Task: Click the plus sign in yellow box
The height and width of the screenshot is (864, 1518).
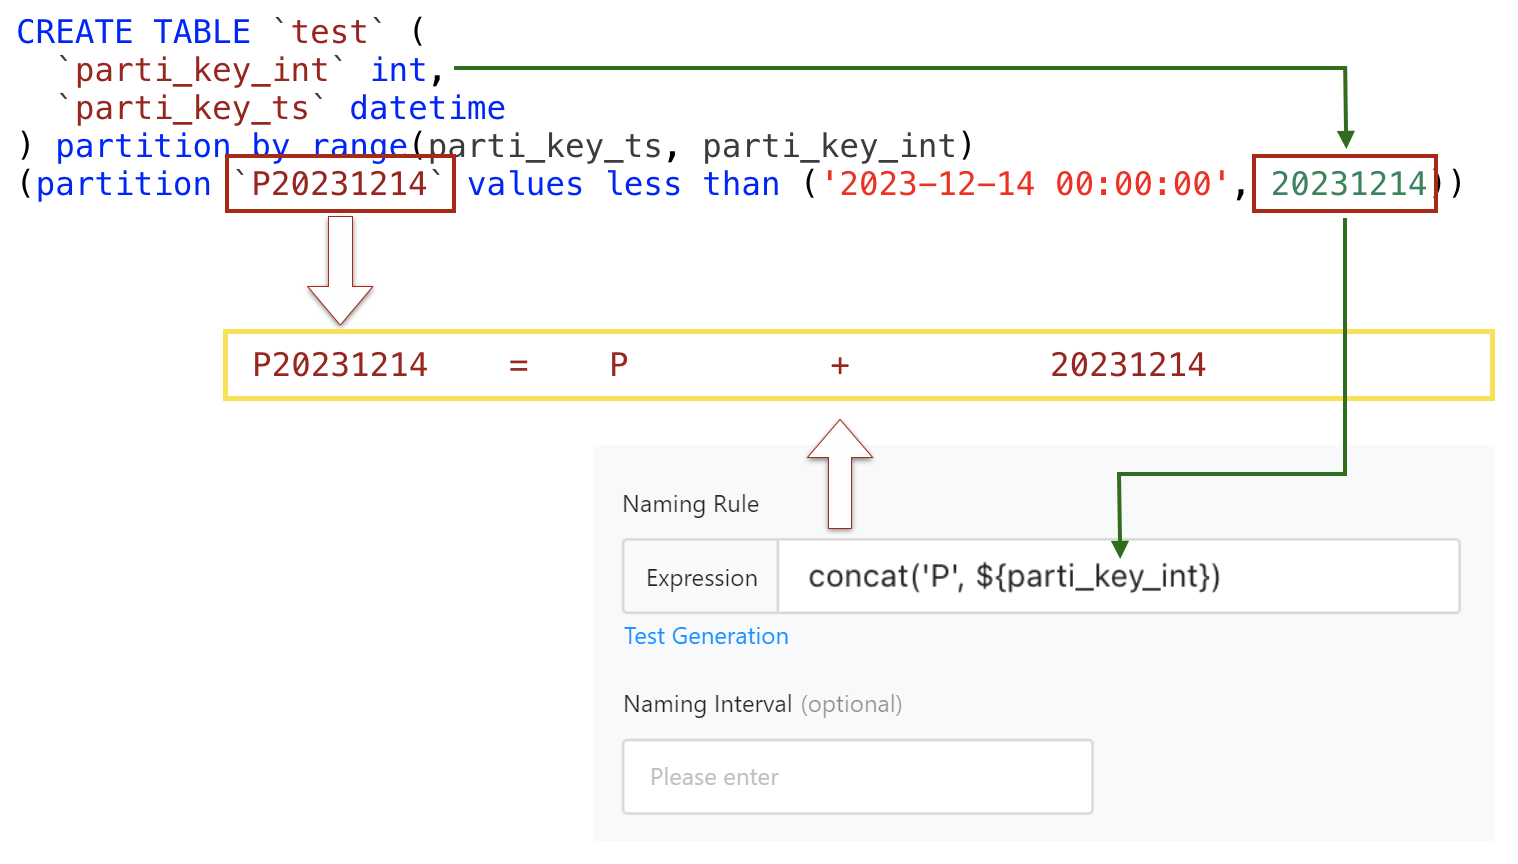Action: pos(840,366)
